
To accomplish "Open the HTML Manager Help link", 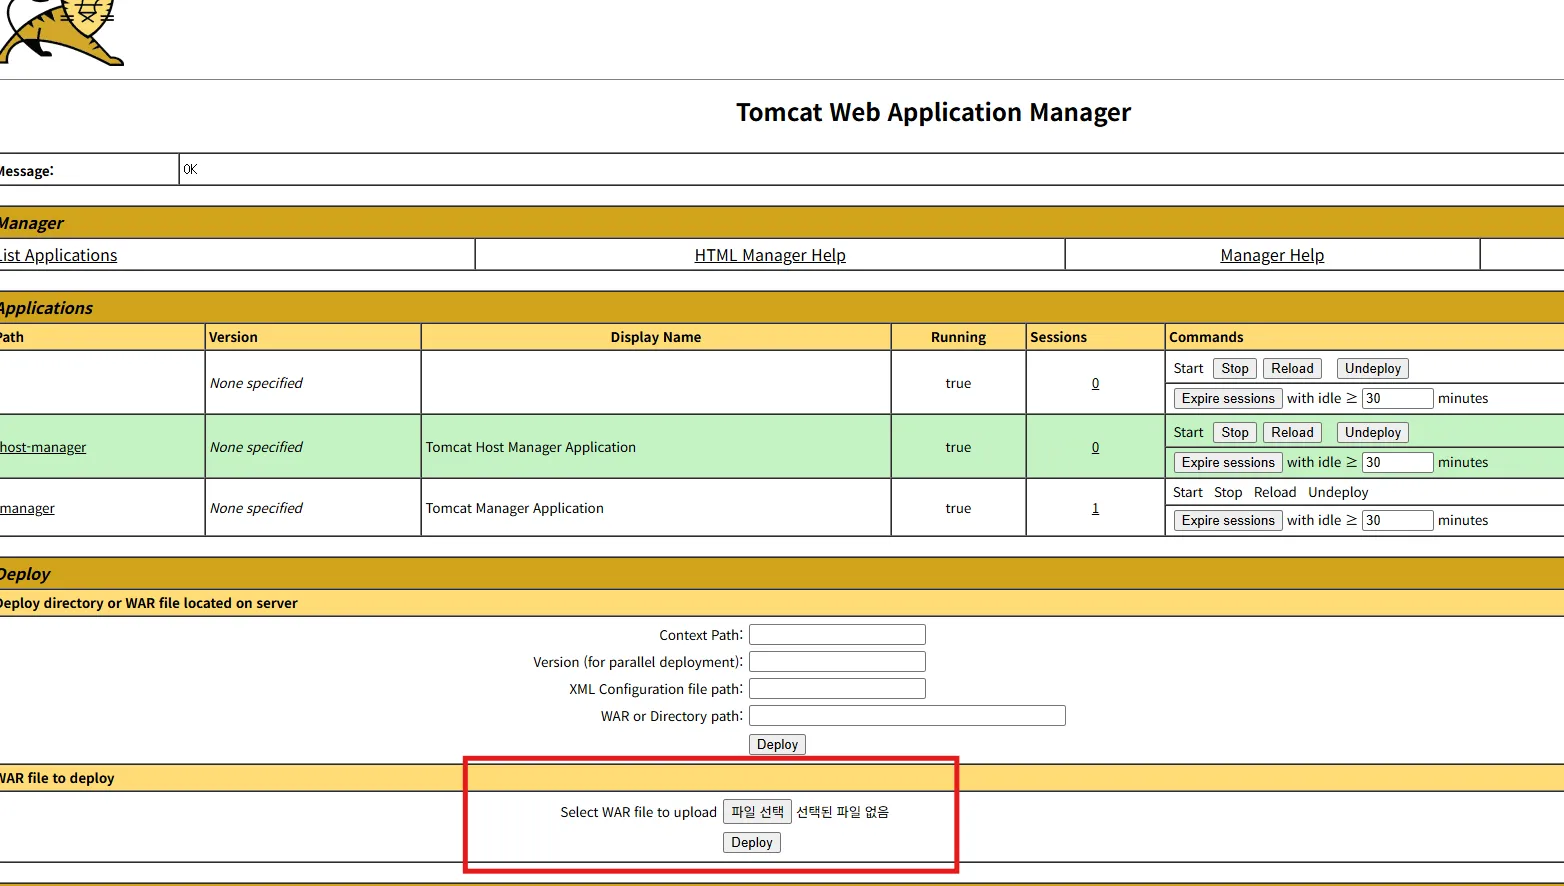I will 770,255.
